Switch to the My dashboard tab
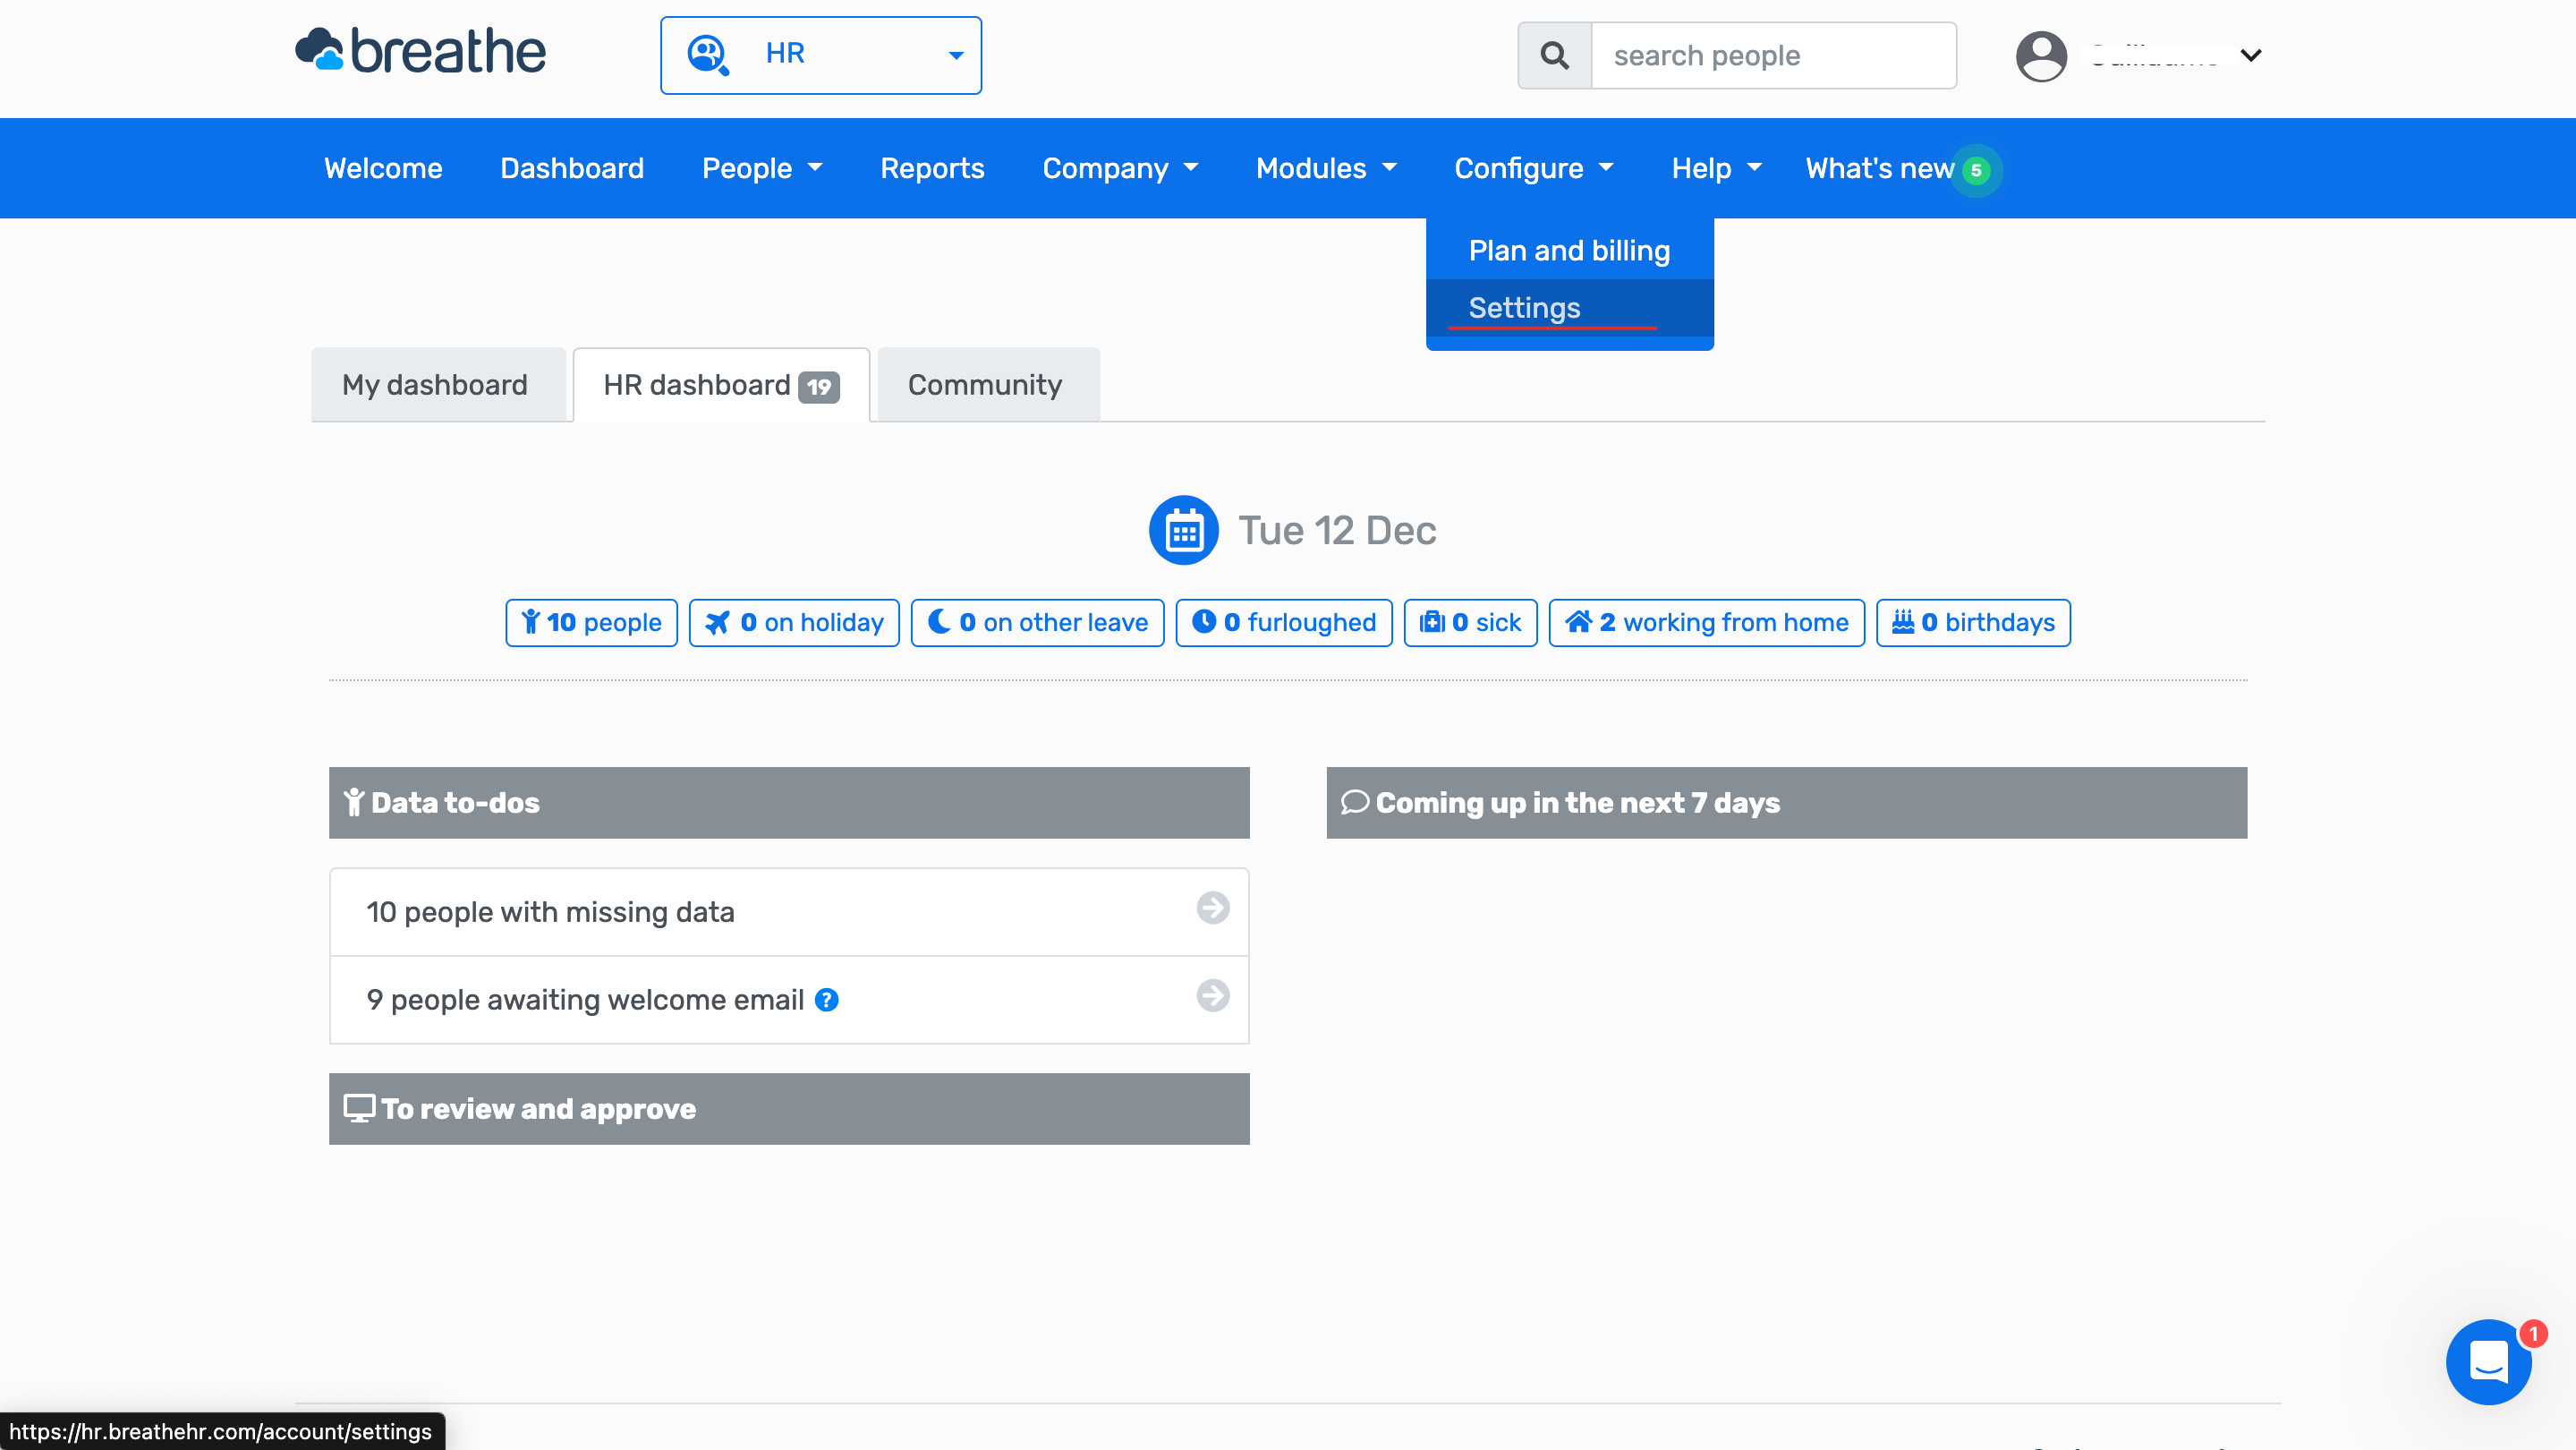The width and height of the screenshot is (2576, 1450). (x=435, y=385)
